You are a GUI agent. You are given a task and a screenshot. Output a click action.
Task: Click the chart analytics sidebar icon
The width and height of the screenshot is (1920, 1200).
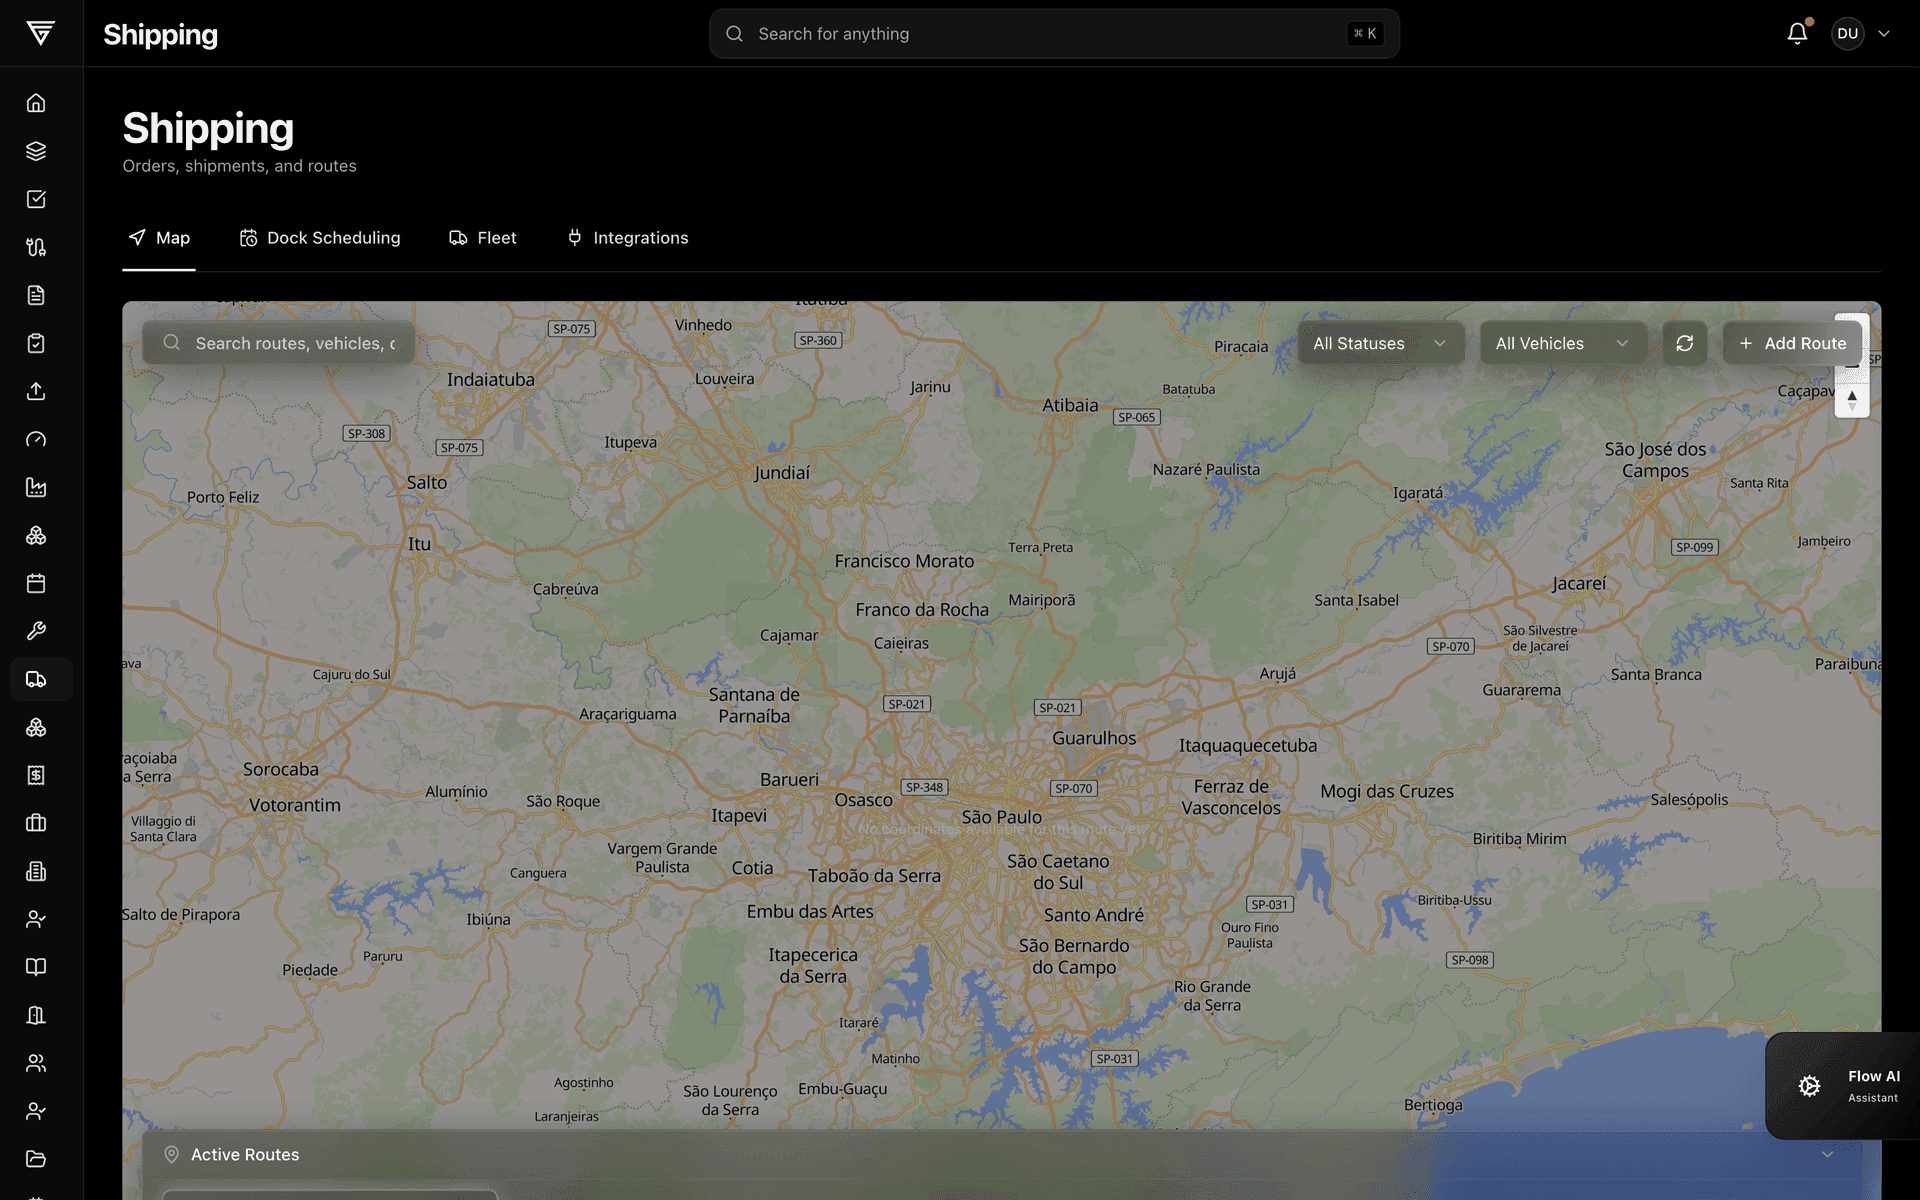[x=36, y=487]
